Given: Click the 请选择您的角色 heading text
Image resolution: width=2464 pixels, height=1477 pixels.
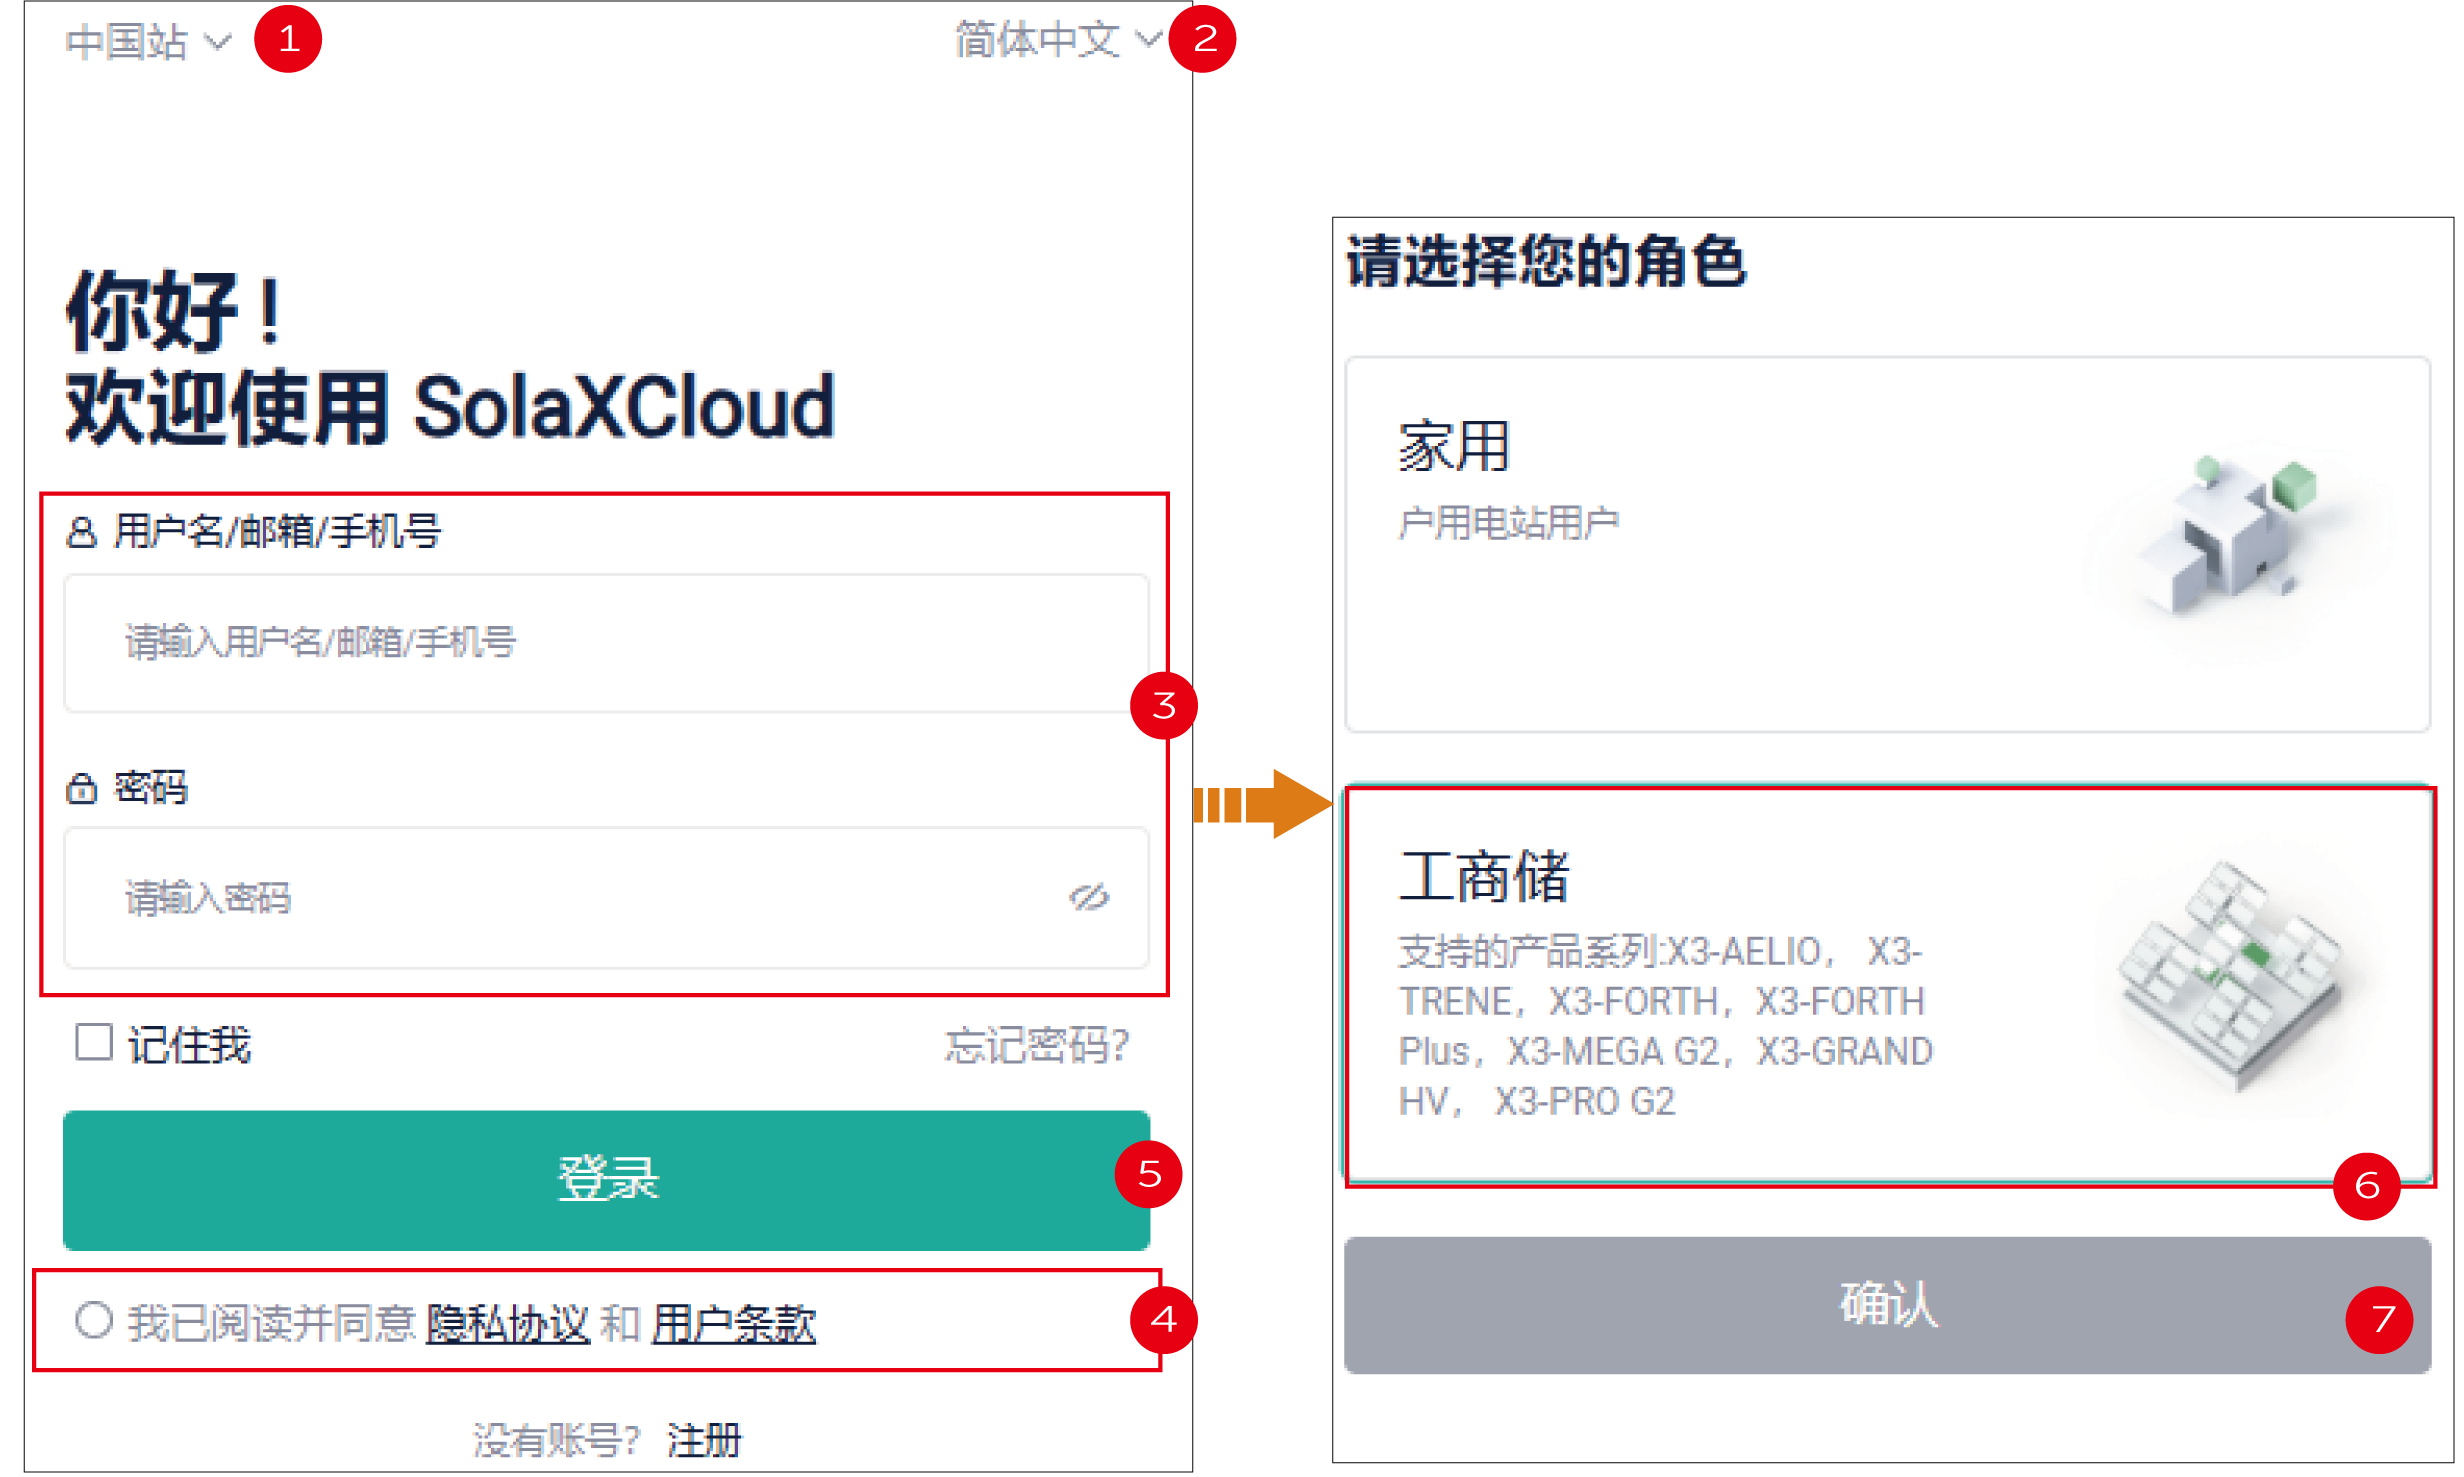Looking at the screenshot, I should click(x=1547, y=262).
